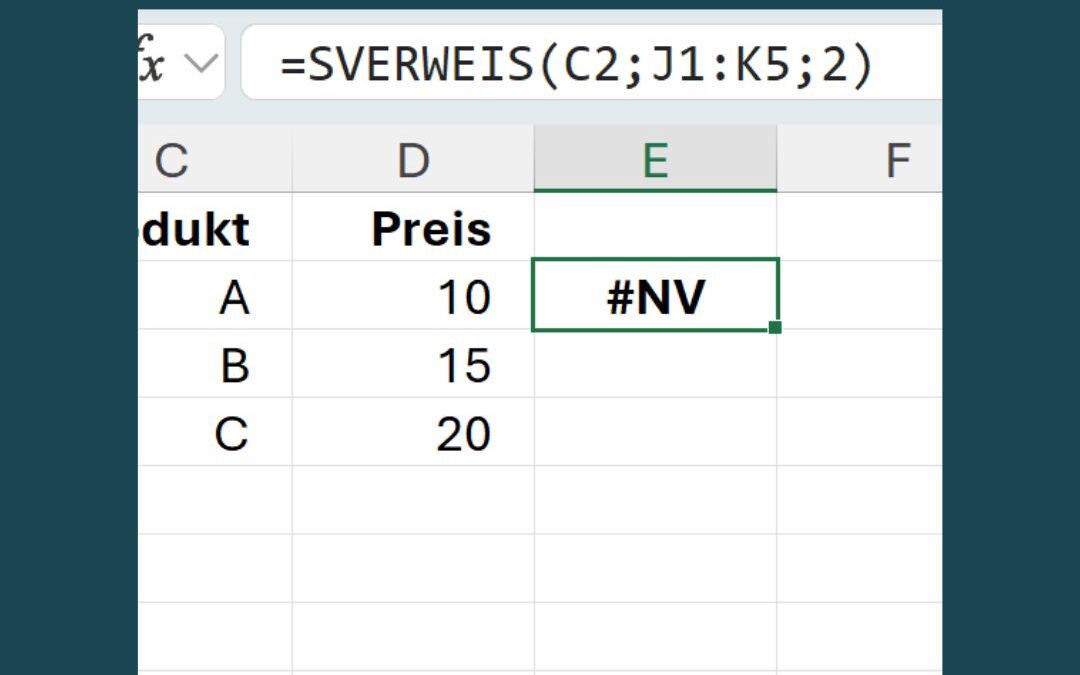Image resolution: width=1080 pixels, height=675 pixels.
Task: Click the fill handle of the #NV cell
Action: click(775, 327)
